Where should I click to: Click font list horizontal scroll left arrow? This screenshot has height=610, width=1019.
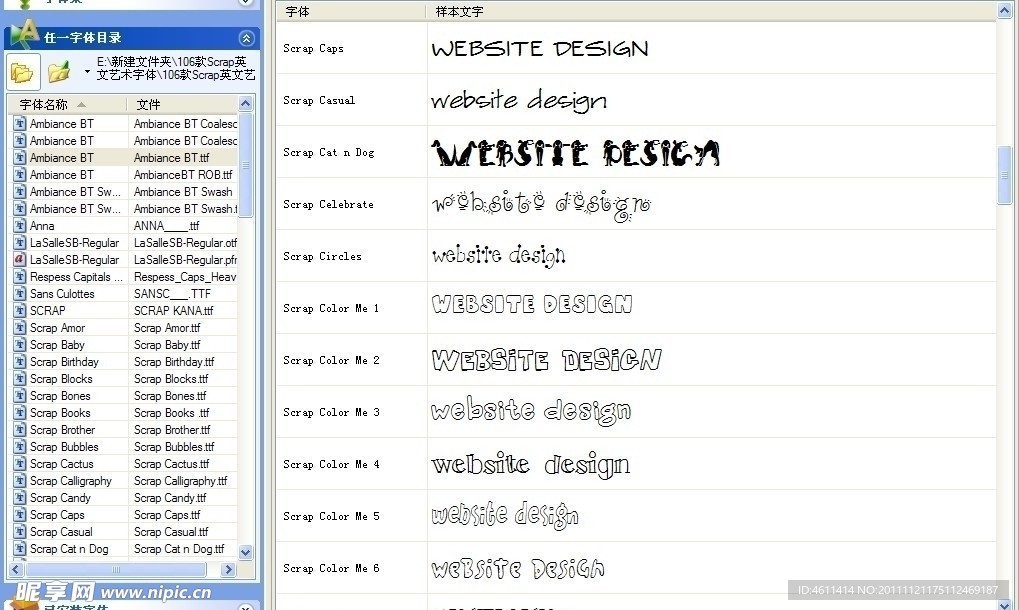coord(16,570)
